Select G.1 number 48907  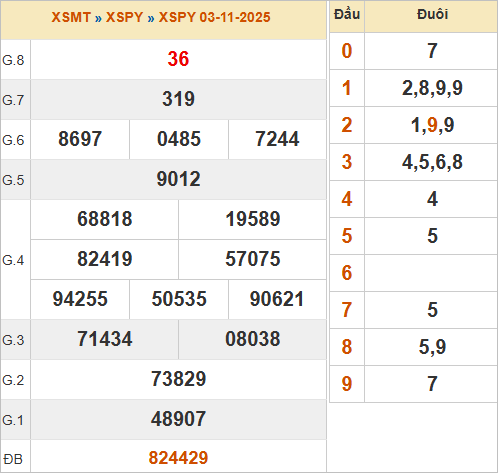(178, 419)
